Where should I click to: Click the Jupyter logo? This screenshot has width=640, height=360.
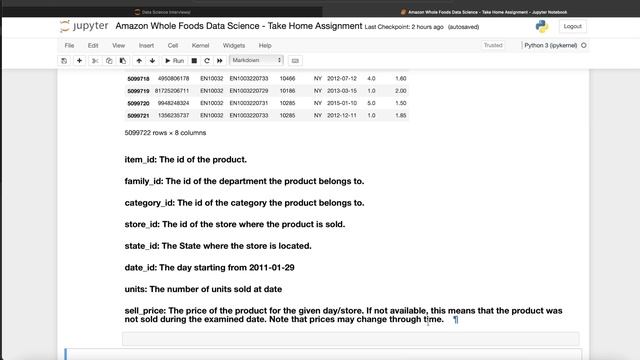click(x=84, y=26)
